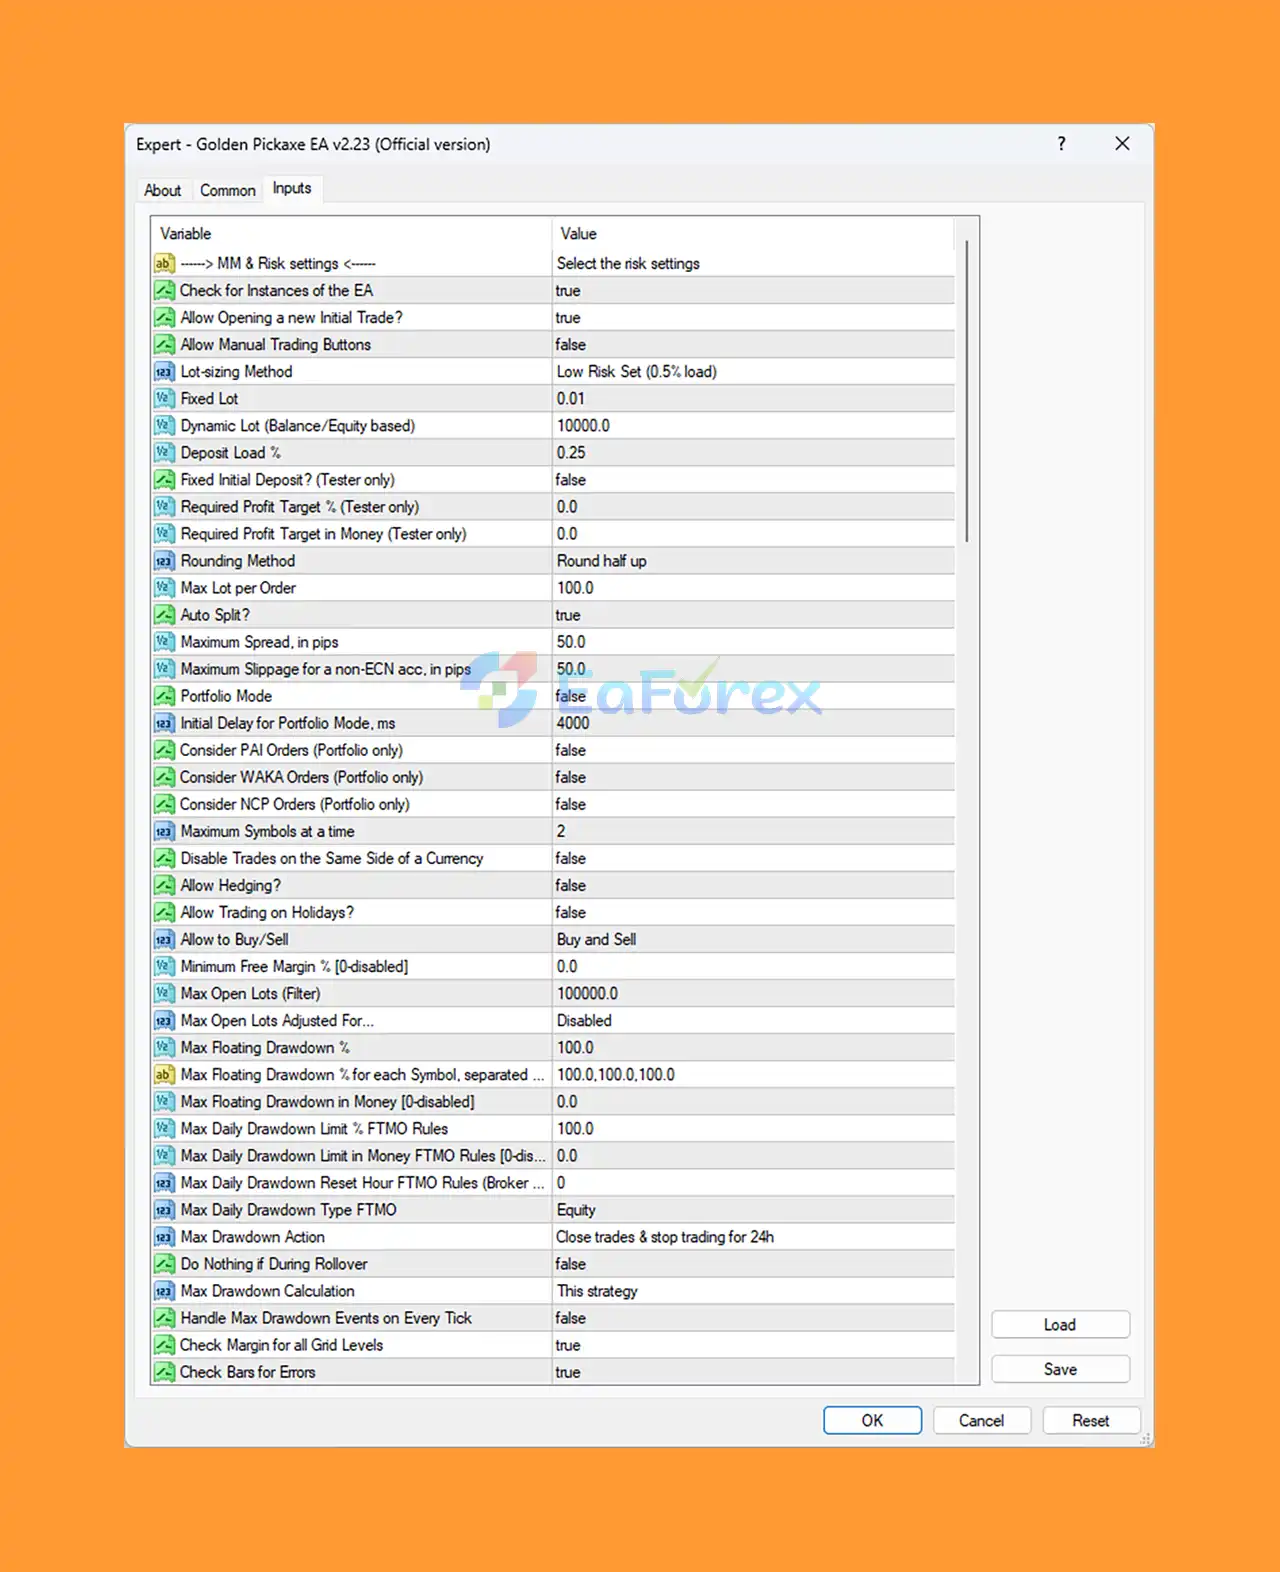The width and height of the screenshot is (1280, 1572).
Task: Click the icon next to Deposit Load %
Action: (164, 453)
